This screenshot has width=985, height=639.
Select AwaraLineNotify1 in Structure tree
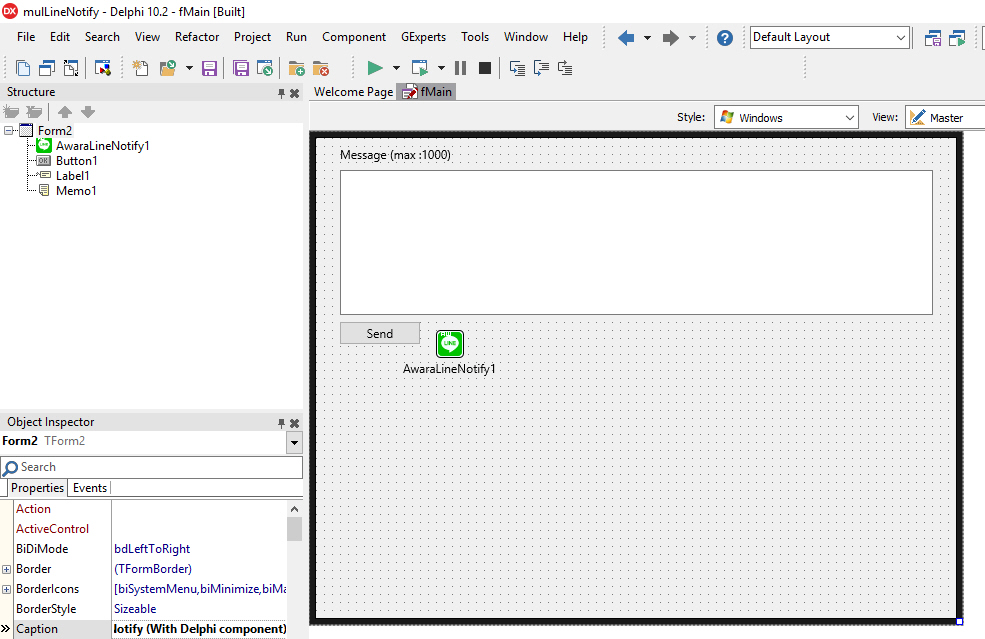(x=102, y=146)
